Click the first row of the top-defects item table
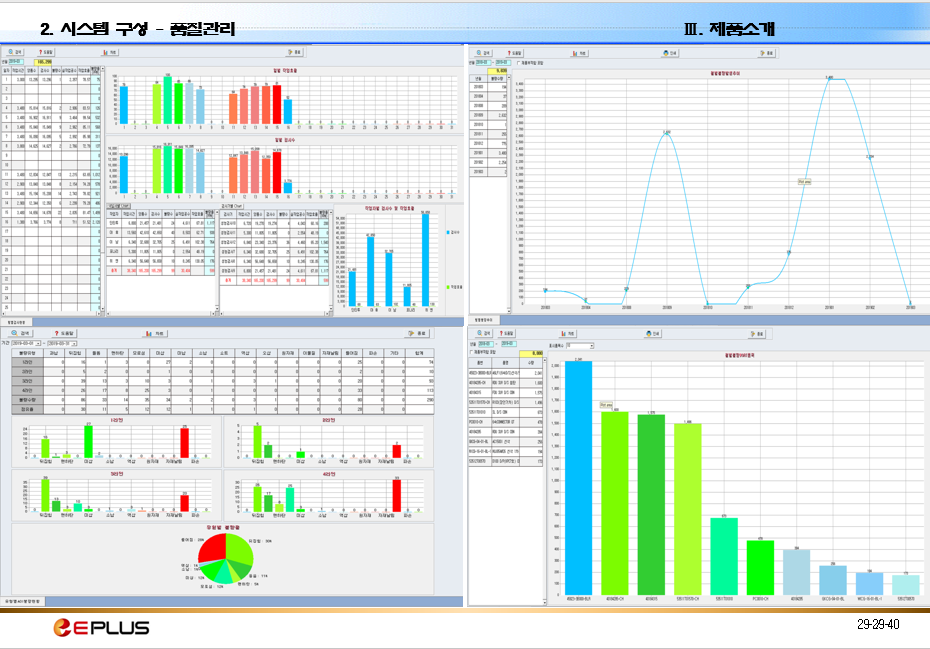 505,373
